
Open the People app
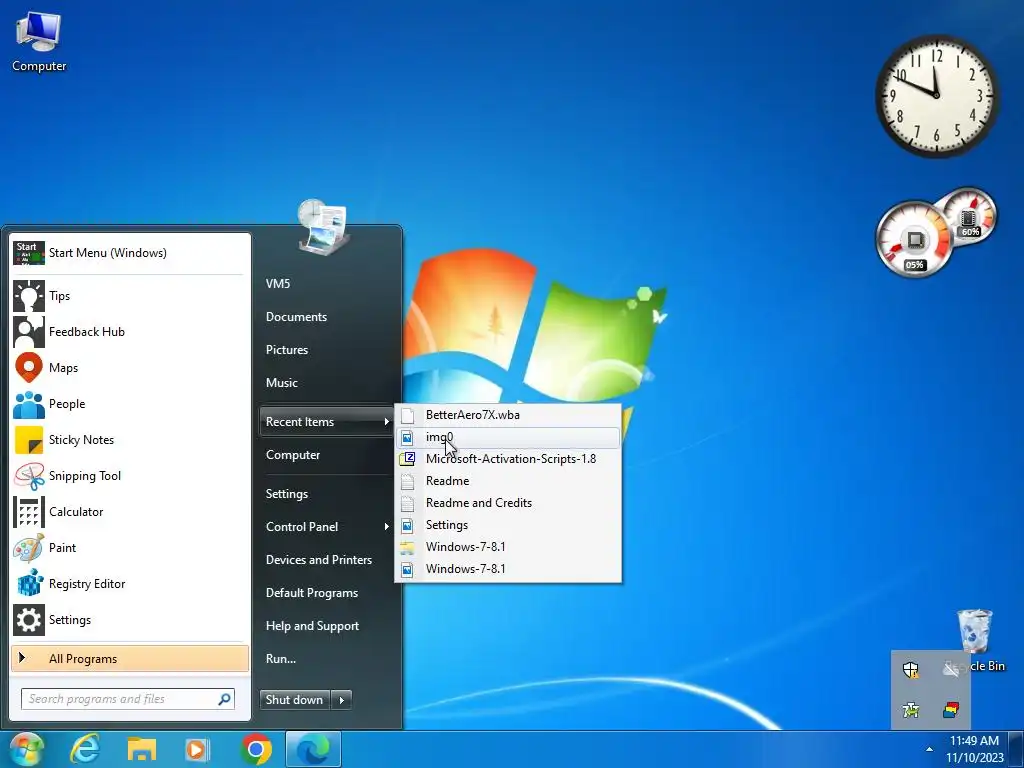click(131, 404)
